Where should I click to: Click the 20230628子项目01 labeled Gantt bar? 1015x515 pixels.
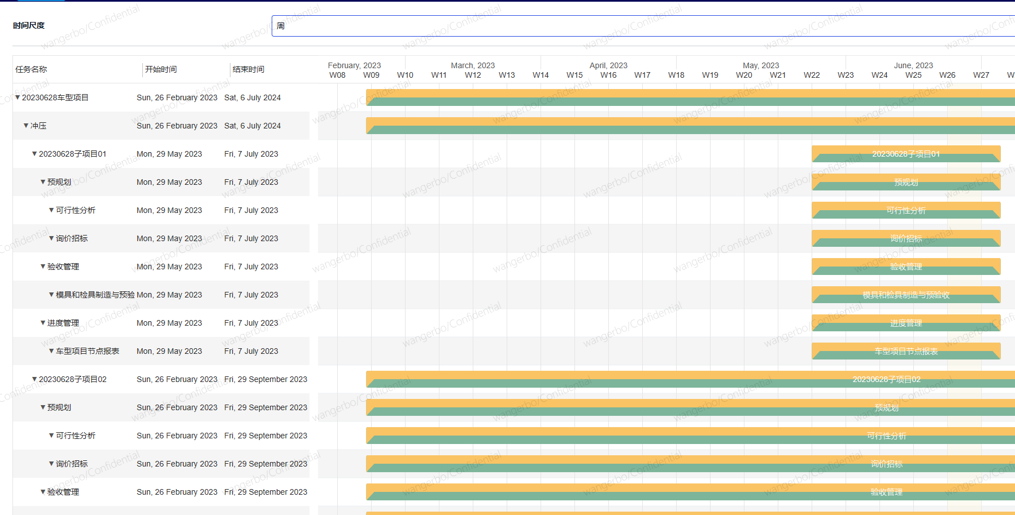click(906, 154)
